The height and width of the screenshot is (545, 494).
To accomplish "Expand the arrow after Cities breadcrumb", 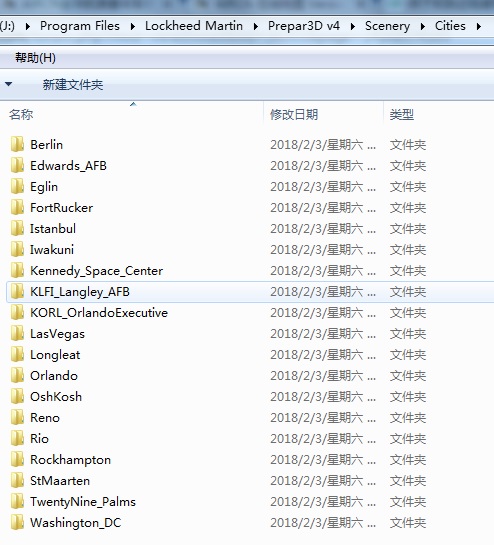I will (x=479, y=26).
